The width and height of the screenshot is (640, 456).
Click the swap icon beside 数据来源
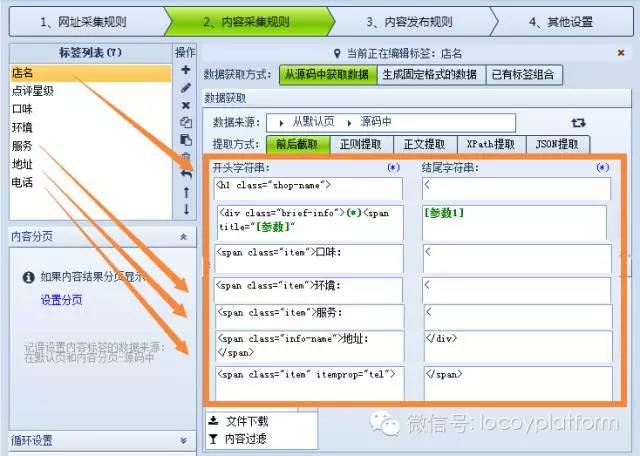click(x=578, y=122)
